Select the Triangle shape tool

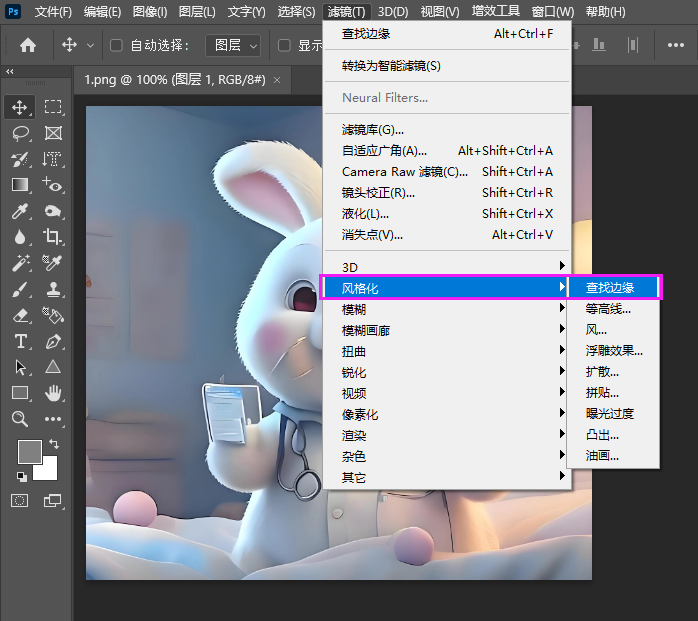coord(53,367)
